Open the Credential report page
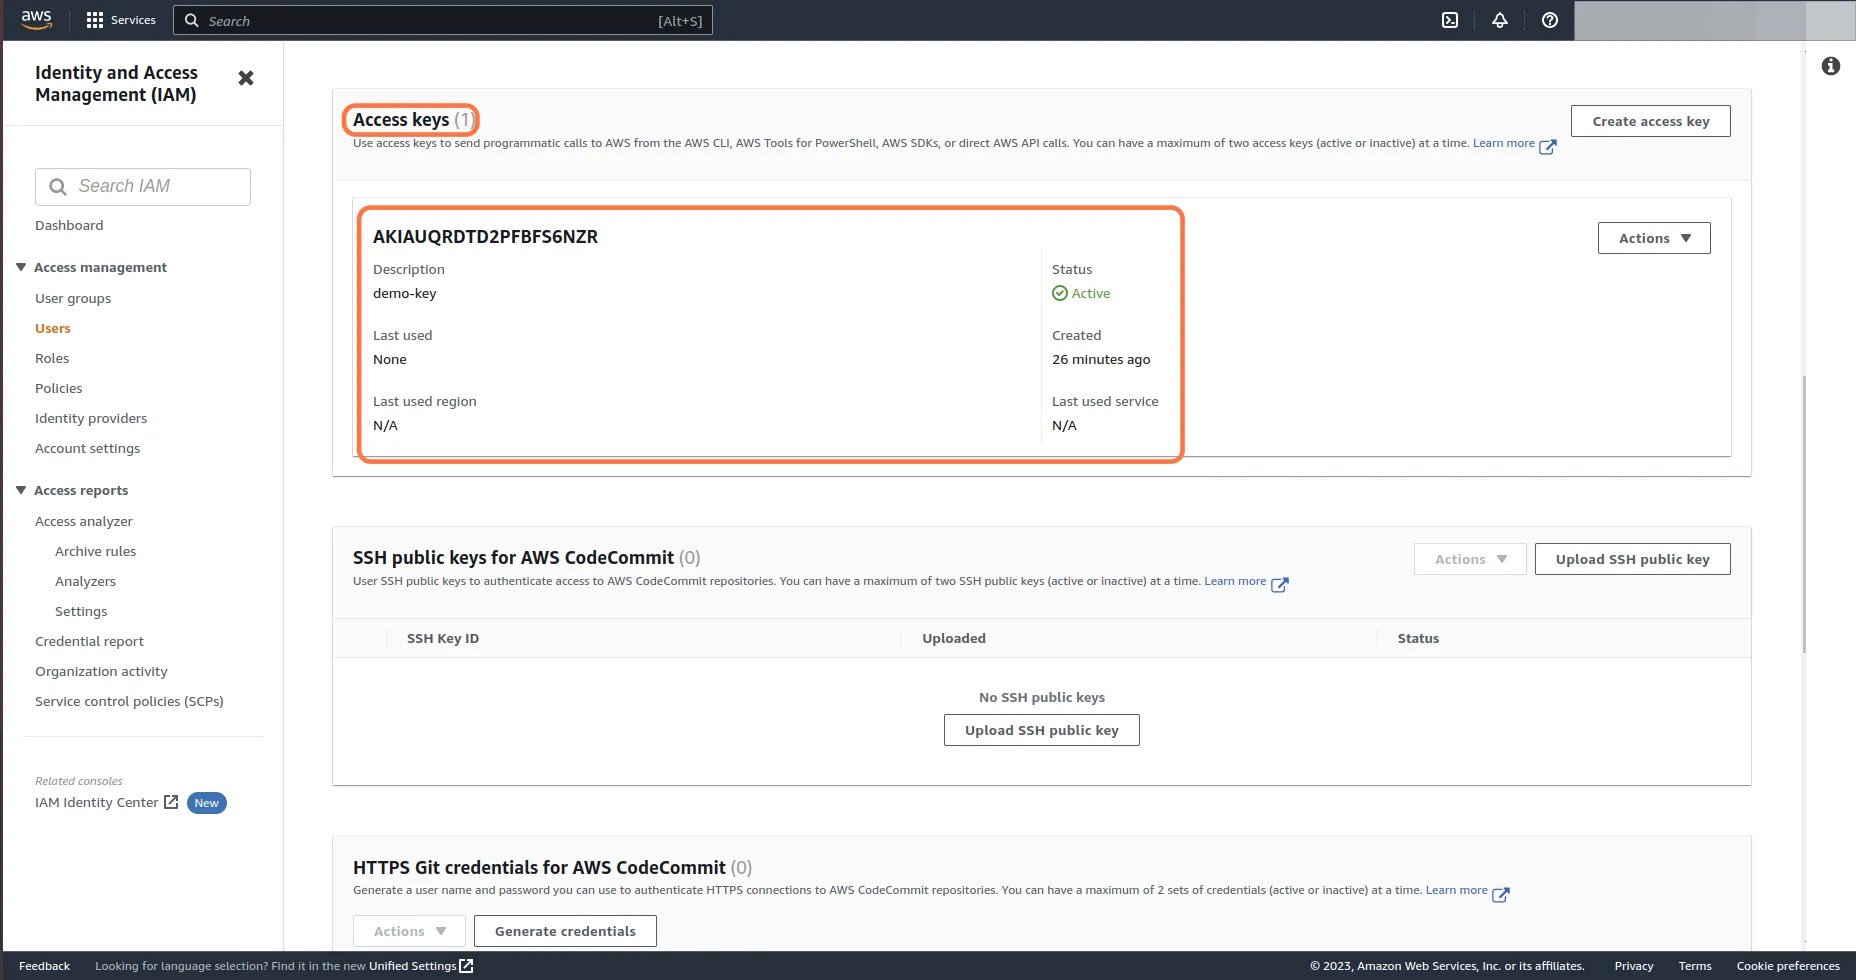Image resolution: width=1856 pixels, height=980 pixels. (x=89, y=641)
